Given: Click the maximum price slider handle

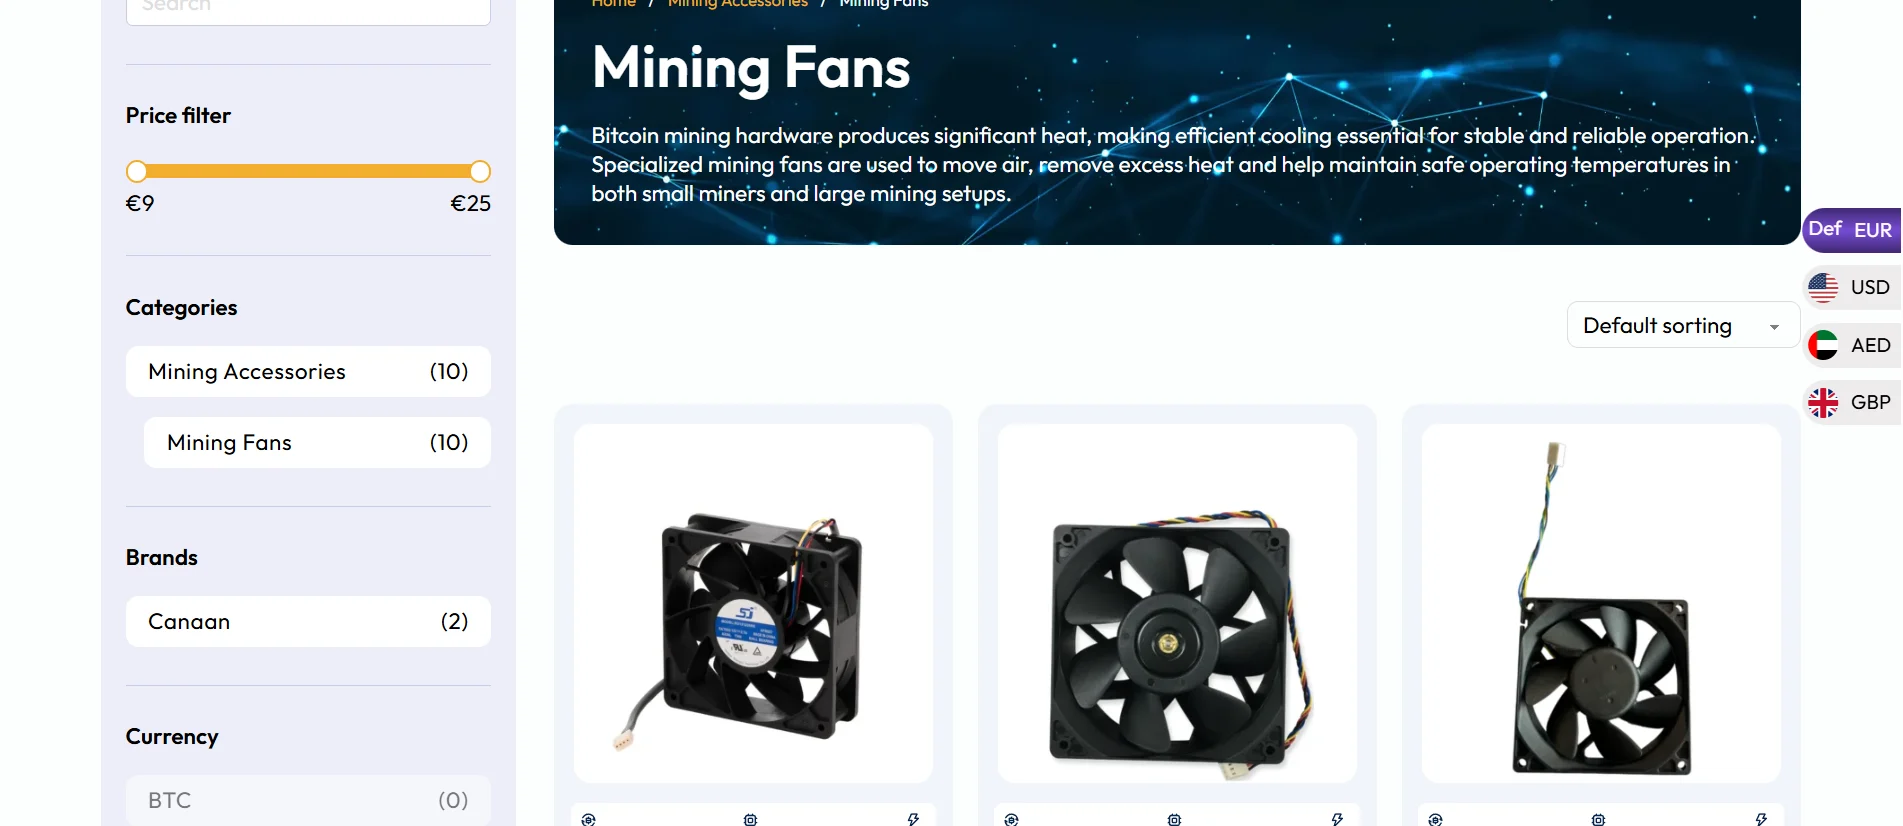Looking at the screenshot, I should (x=480, y=171).
